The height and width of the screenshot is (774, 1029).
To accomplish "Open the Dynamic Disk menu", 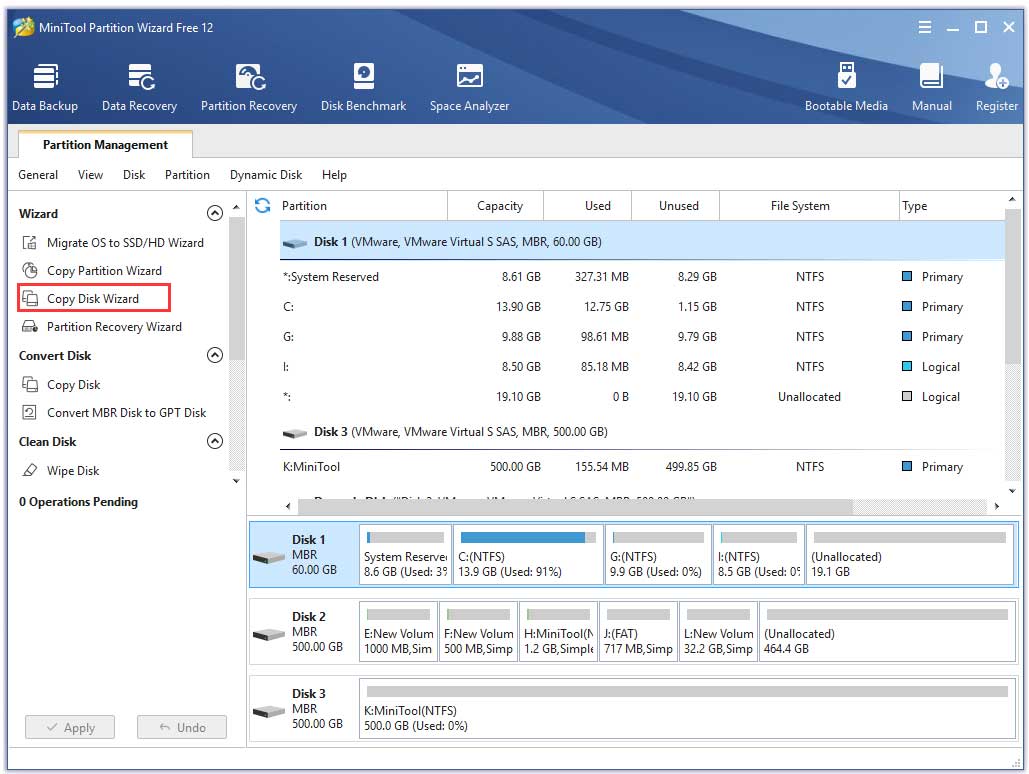I will point(266,175).
